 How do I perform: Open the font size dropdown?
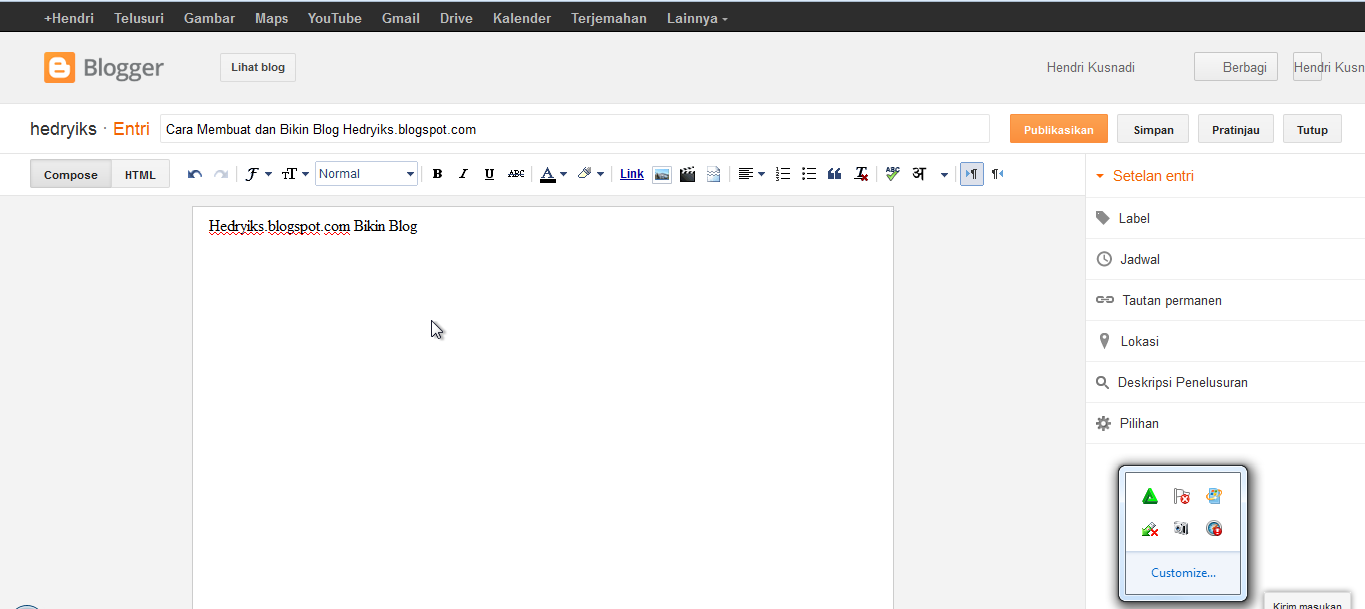(x=295, y=174)
